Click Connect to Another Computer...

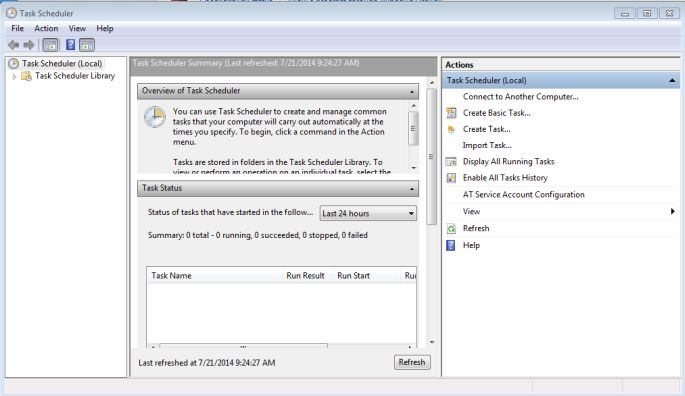tap(520, 97)
